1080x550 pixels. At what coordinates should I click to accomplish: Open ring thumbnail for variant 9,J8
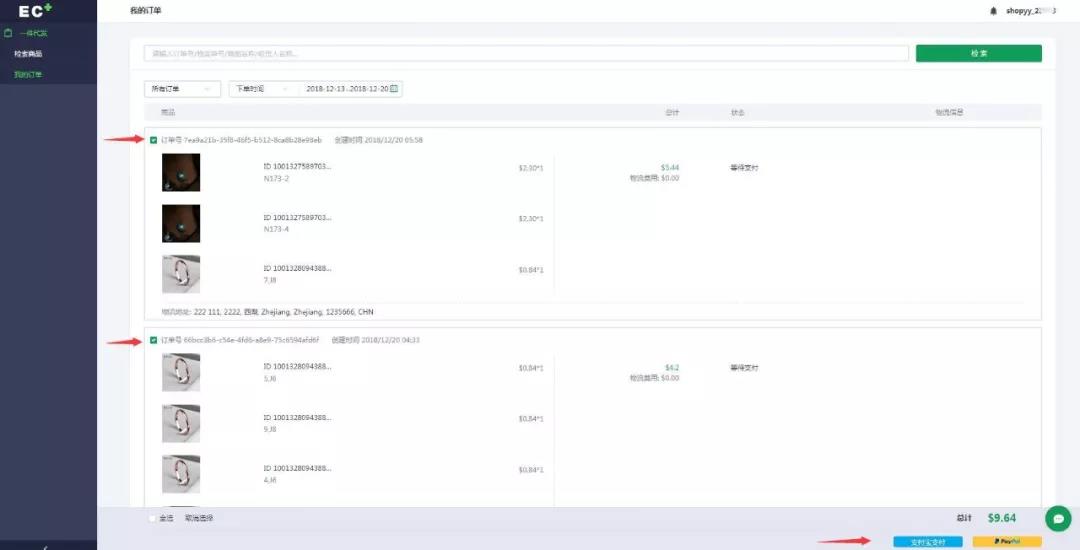(181, 423)
